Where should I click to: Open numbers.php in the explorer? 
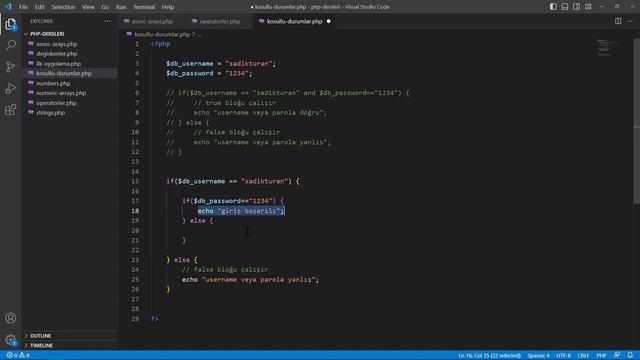[69, 83]
